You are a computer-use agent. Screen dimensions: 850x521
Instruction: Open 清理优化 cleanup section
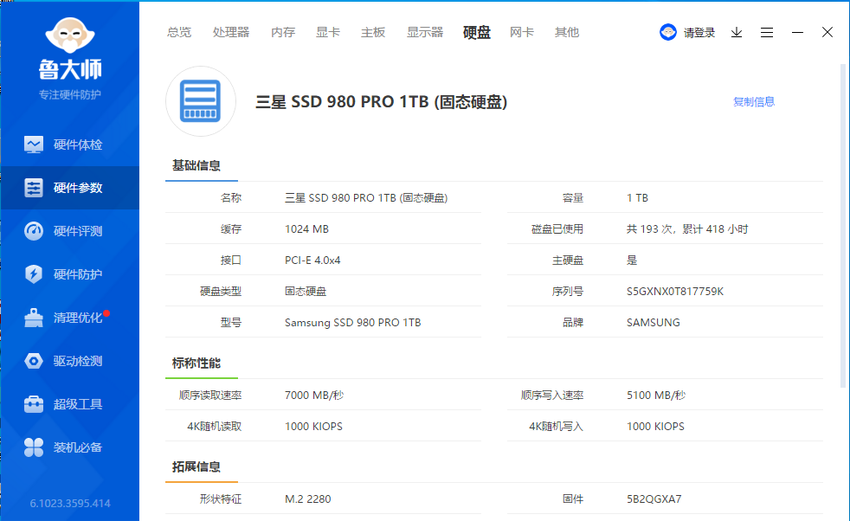pos(69,318)
